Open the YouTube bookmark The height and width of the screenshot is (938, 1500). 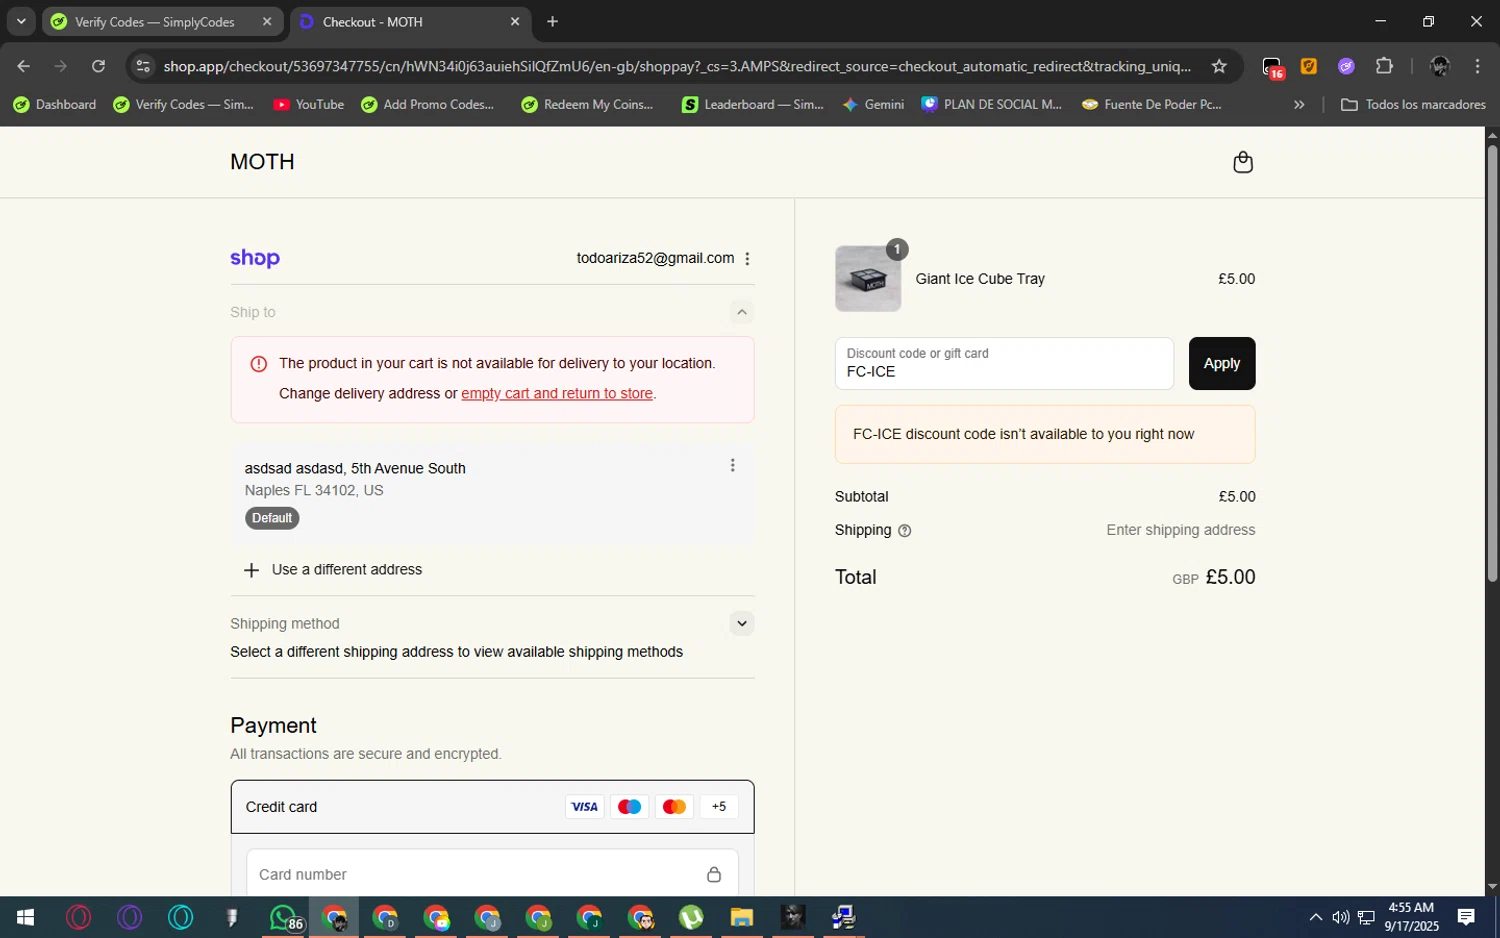click(x=309, y=104)
